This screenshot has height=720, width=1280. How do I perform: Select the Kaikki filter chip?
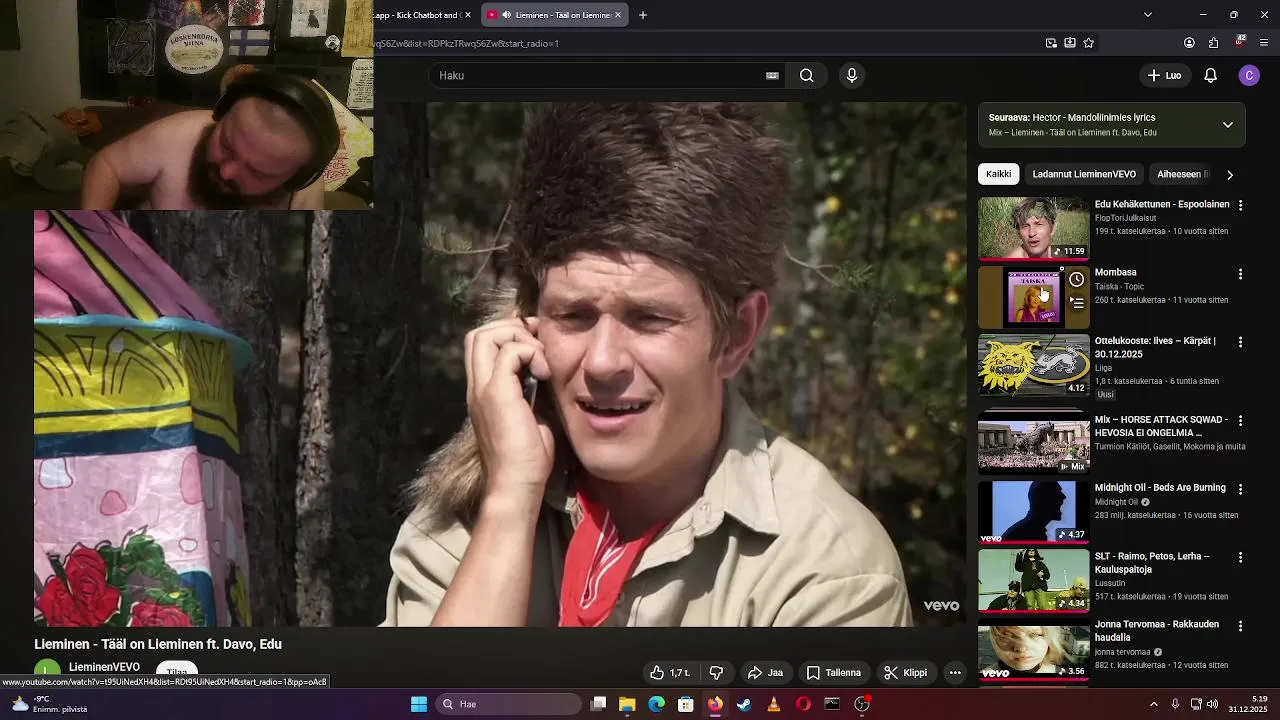998,174
